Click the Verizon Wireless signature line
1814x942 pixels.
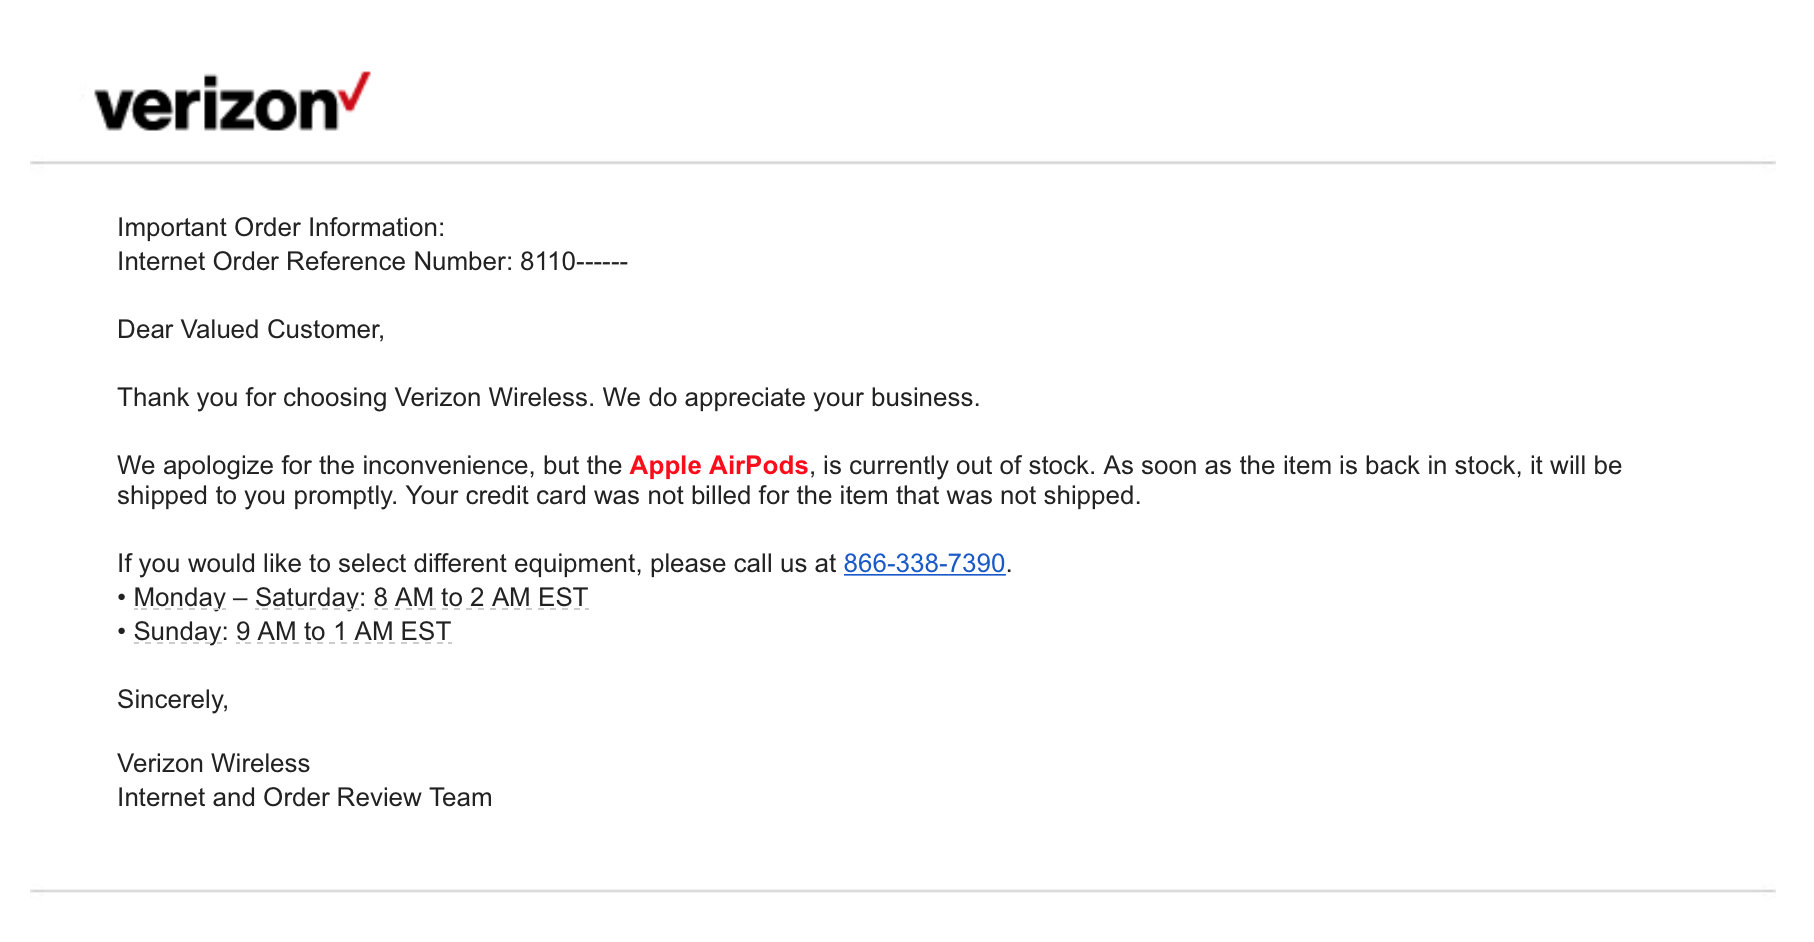tap(214, 764)
